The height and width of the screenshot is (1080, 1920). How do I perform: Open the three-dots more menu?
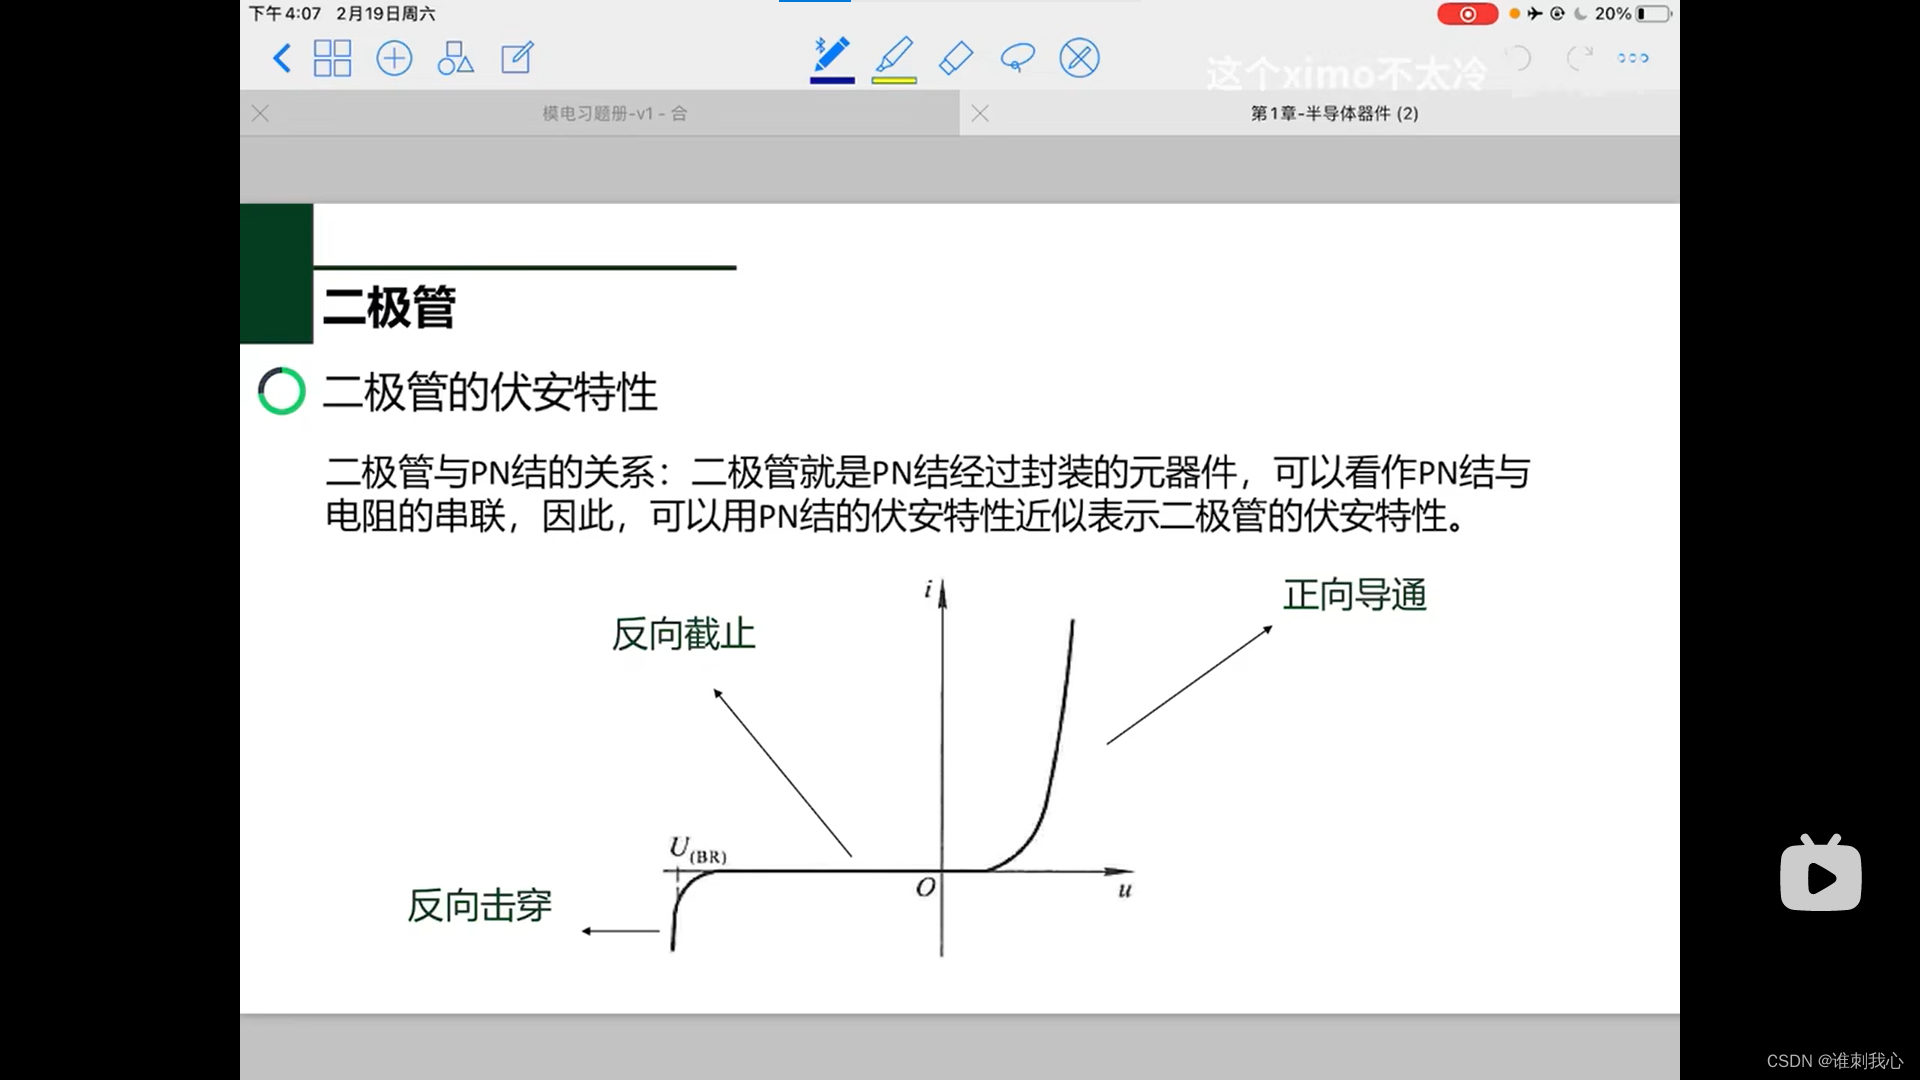(1633, 58)
